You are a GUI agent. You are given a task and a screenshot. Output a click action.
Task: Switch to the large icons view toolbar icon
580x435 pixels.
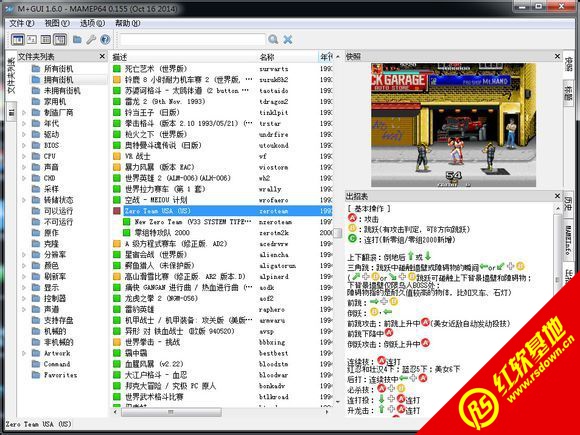(32, 39)
